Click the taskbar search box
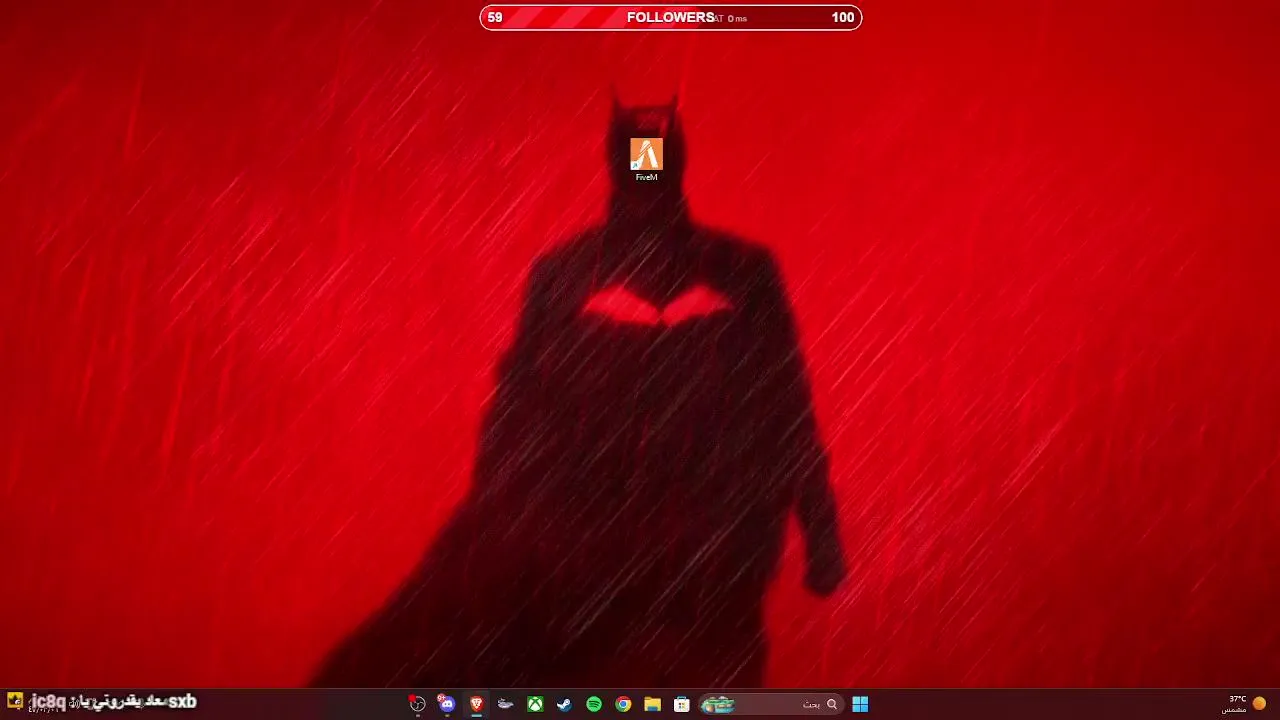 (770, 704)
